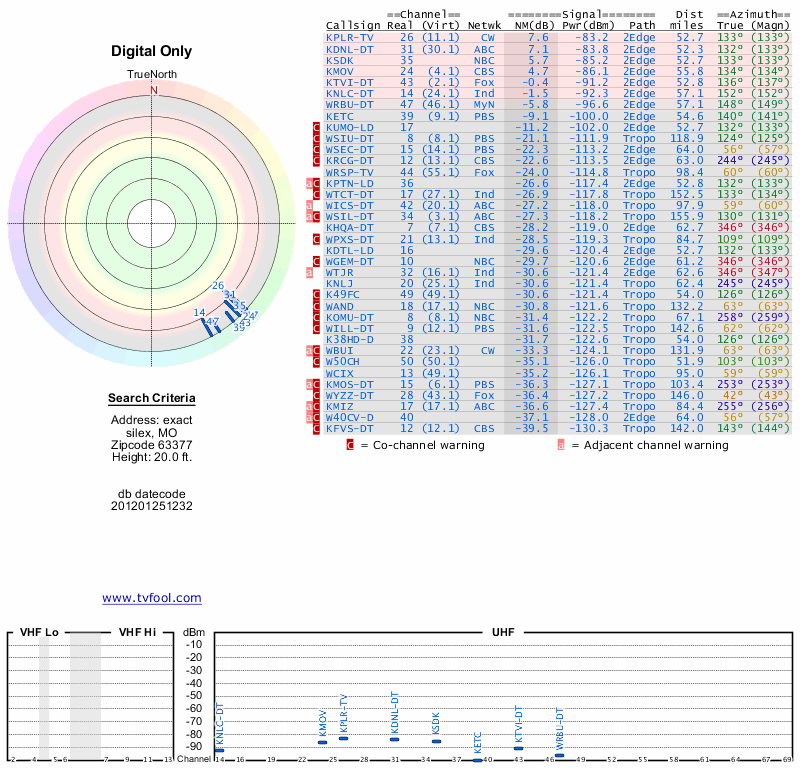Click the 155.9 distance value for WSIL-DT
This screenshot has height=768, width=800.
click(x=687, y=216)
